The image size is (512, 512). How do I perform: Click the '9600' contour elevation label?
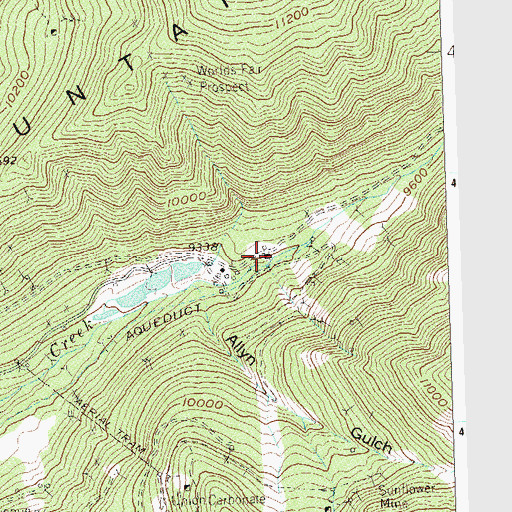(415, 182)
